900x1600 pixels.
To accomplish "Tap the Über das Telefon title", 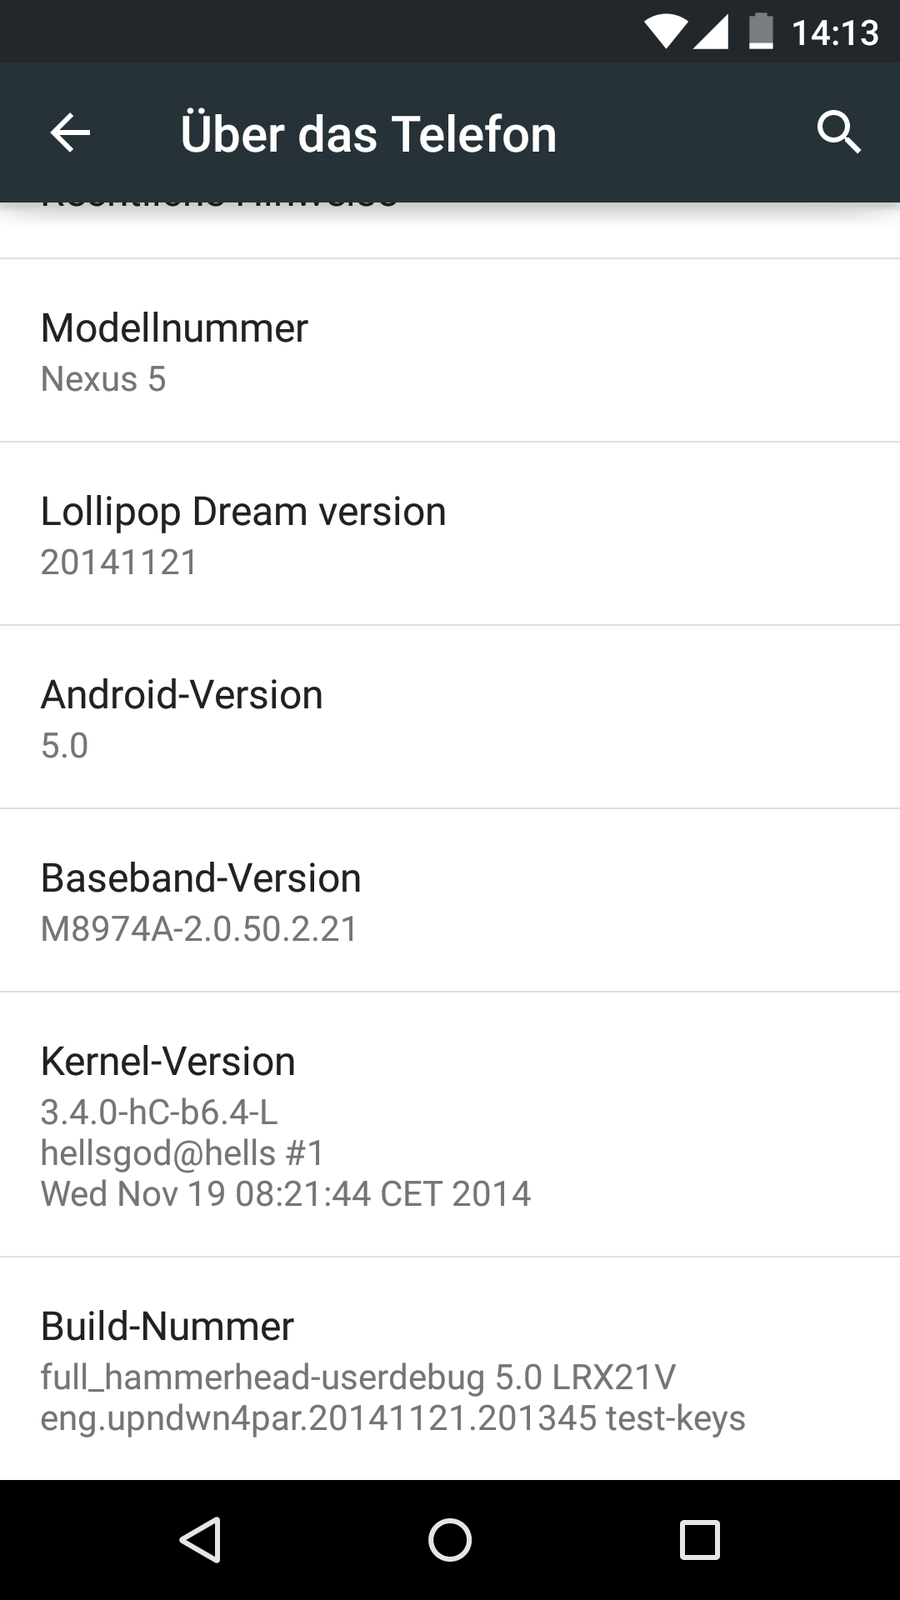I will click(x=368, y=134).
